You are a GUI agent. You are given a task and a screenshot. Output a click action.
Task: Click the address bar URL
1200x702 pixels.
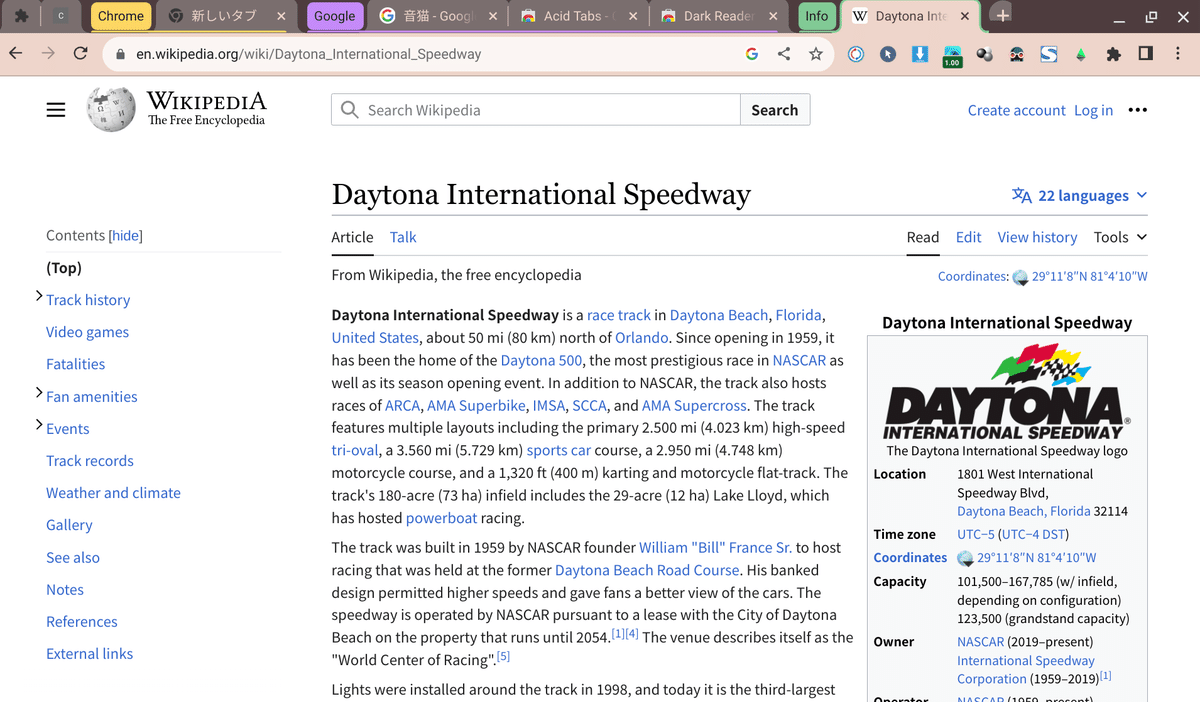pyautogui.click(x=309, y=54)
